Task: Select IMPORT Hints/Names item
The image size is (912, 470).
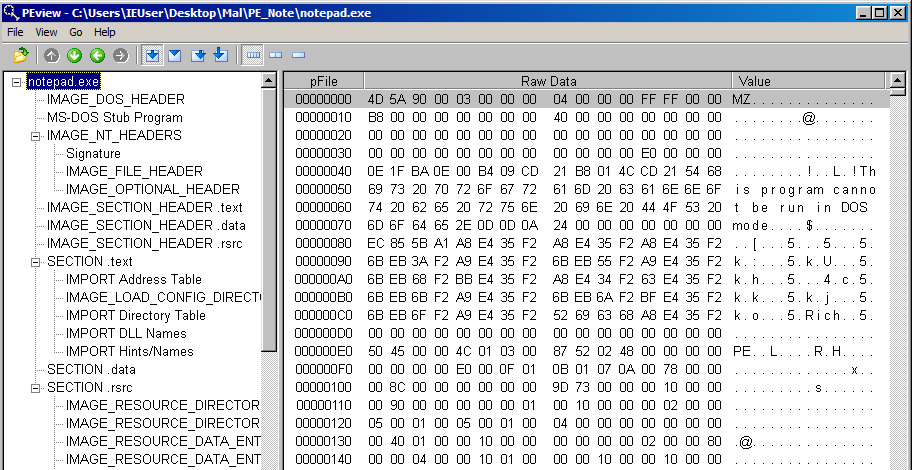Action: [129, 352]
